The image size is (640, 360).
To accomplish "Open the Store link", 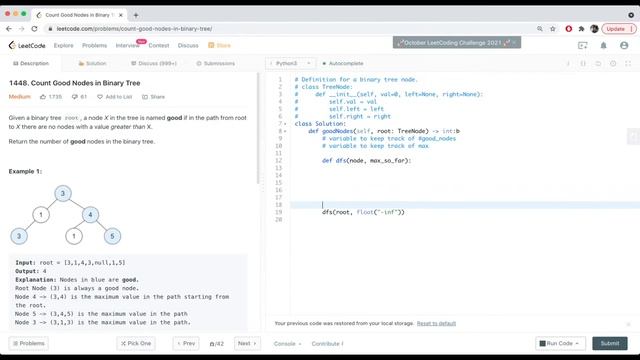I will (x=220, y=45).
